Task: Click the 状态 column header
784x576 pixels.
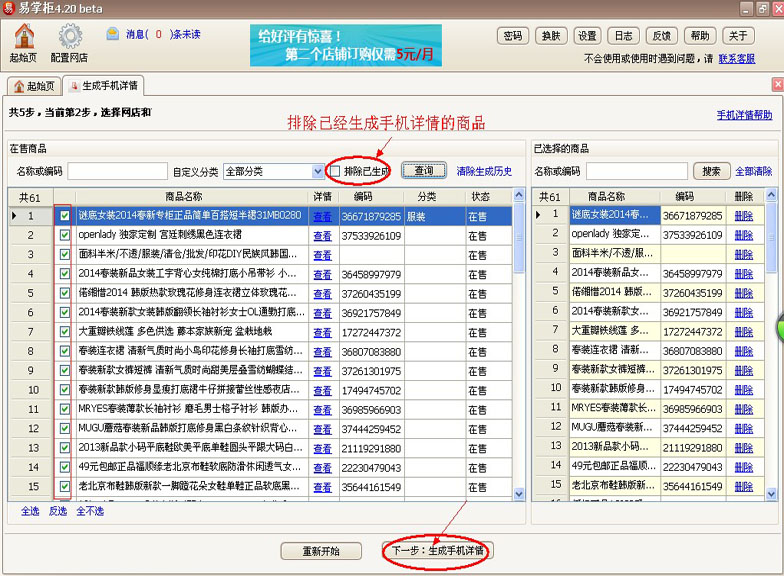Action: [x=480, y=196]
